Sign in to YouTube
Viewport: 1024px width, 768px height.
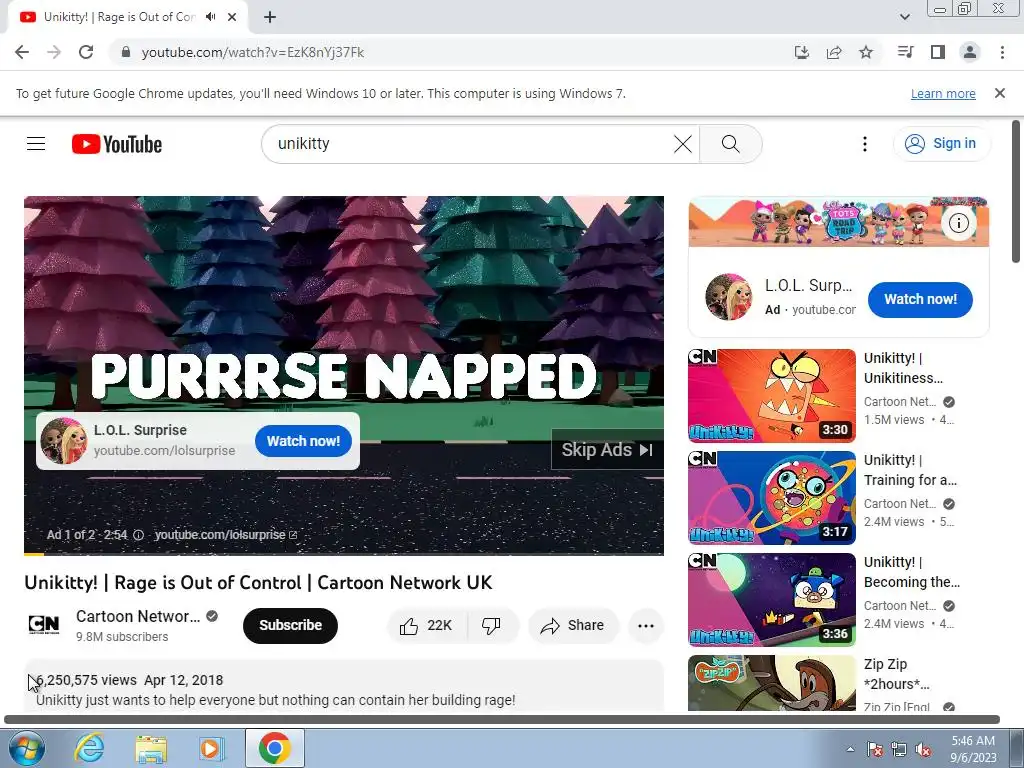click(x=941, y=144)
